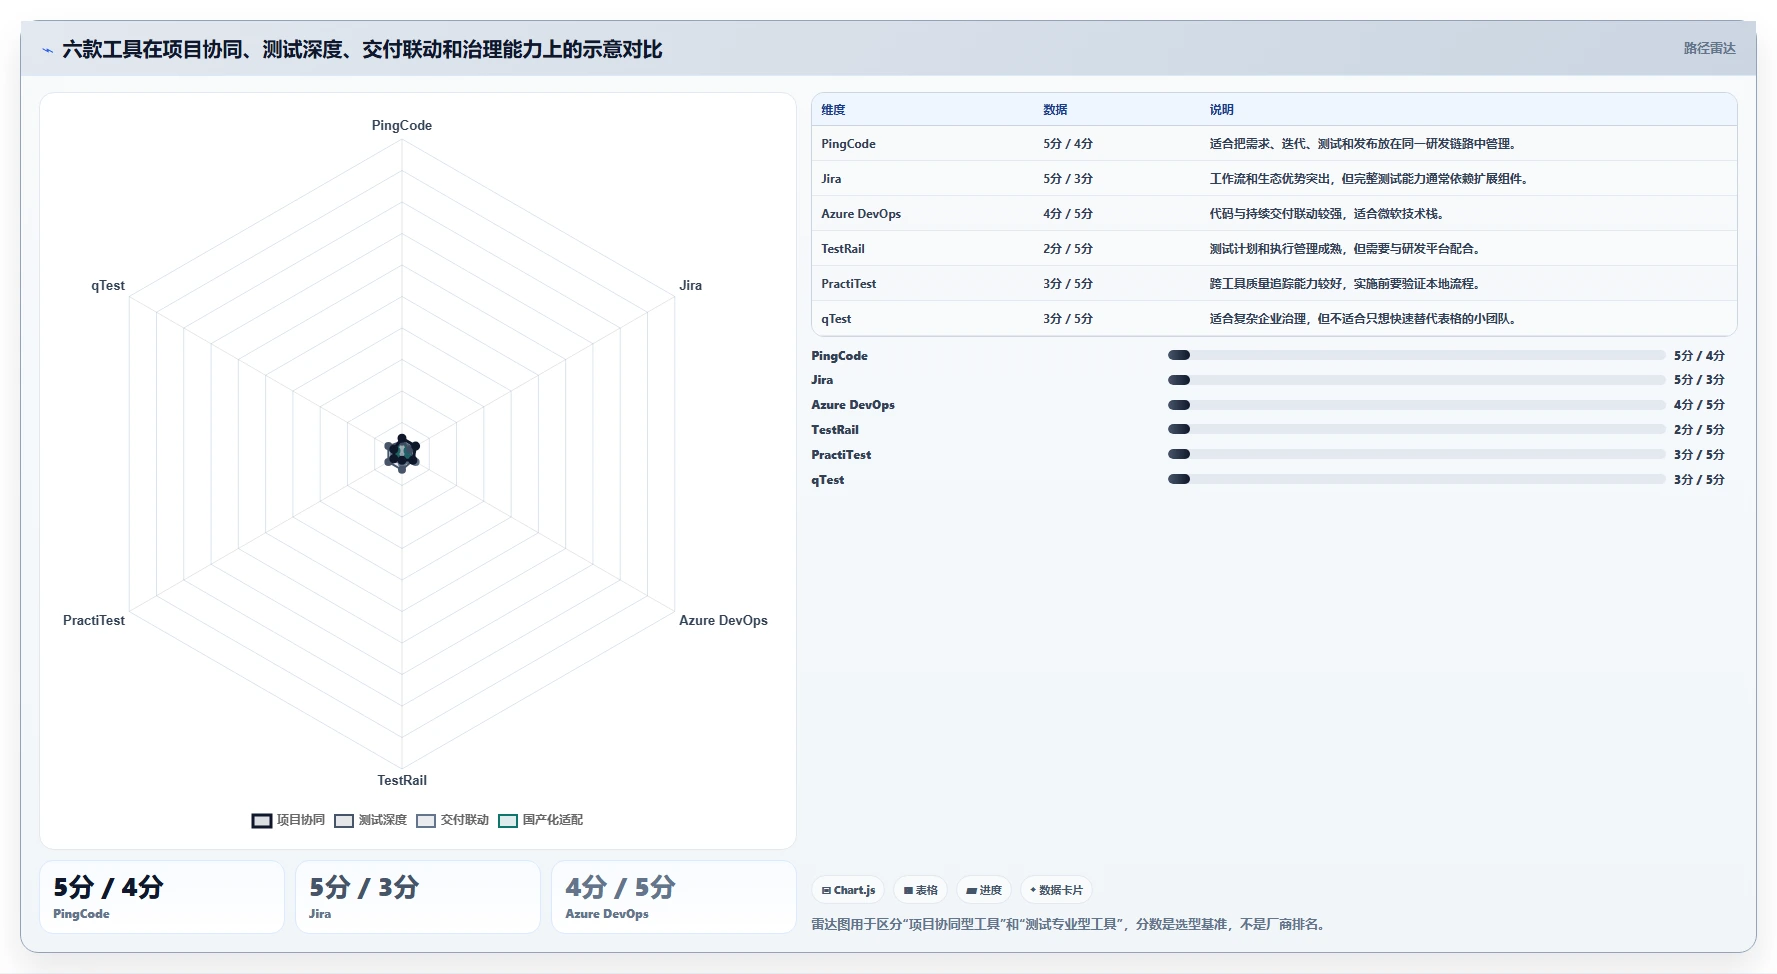Click the PractiTest progress bar
Image resolution: width=1777 pixels, height=974 pixels.
(1416, 454)
